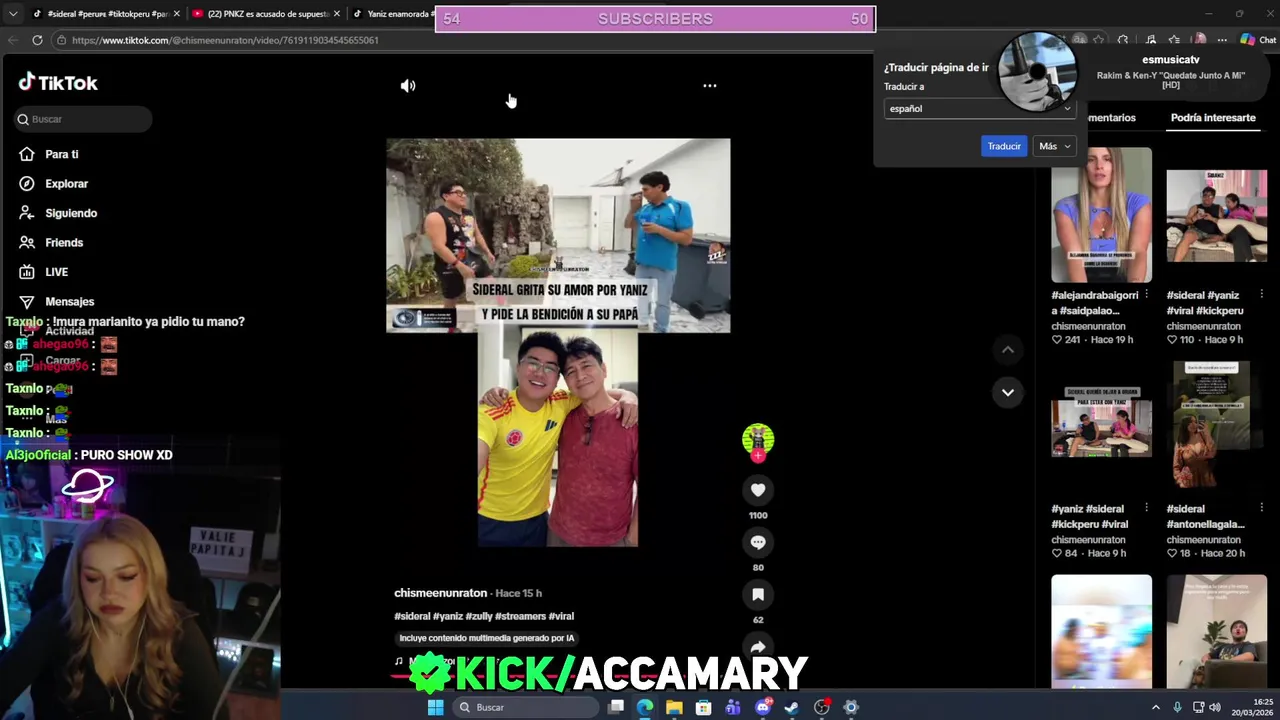The width and height of the screenshot is (1280, 720).
Task: Open options for #sideral #yaniz #viral card
Action: [x=1261, y=295]
